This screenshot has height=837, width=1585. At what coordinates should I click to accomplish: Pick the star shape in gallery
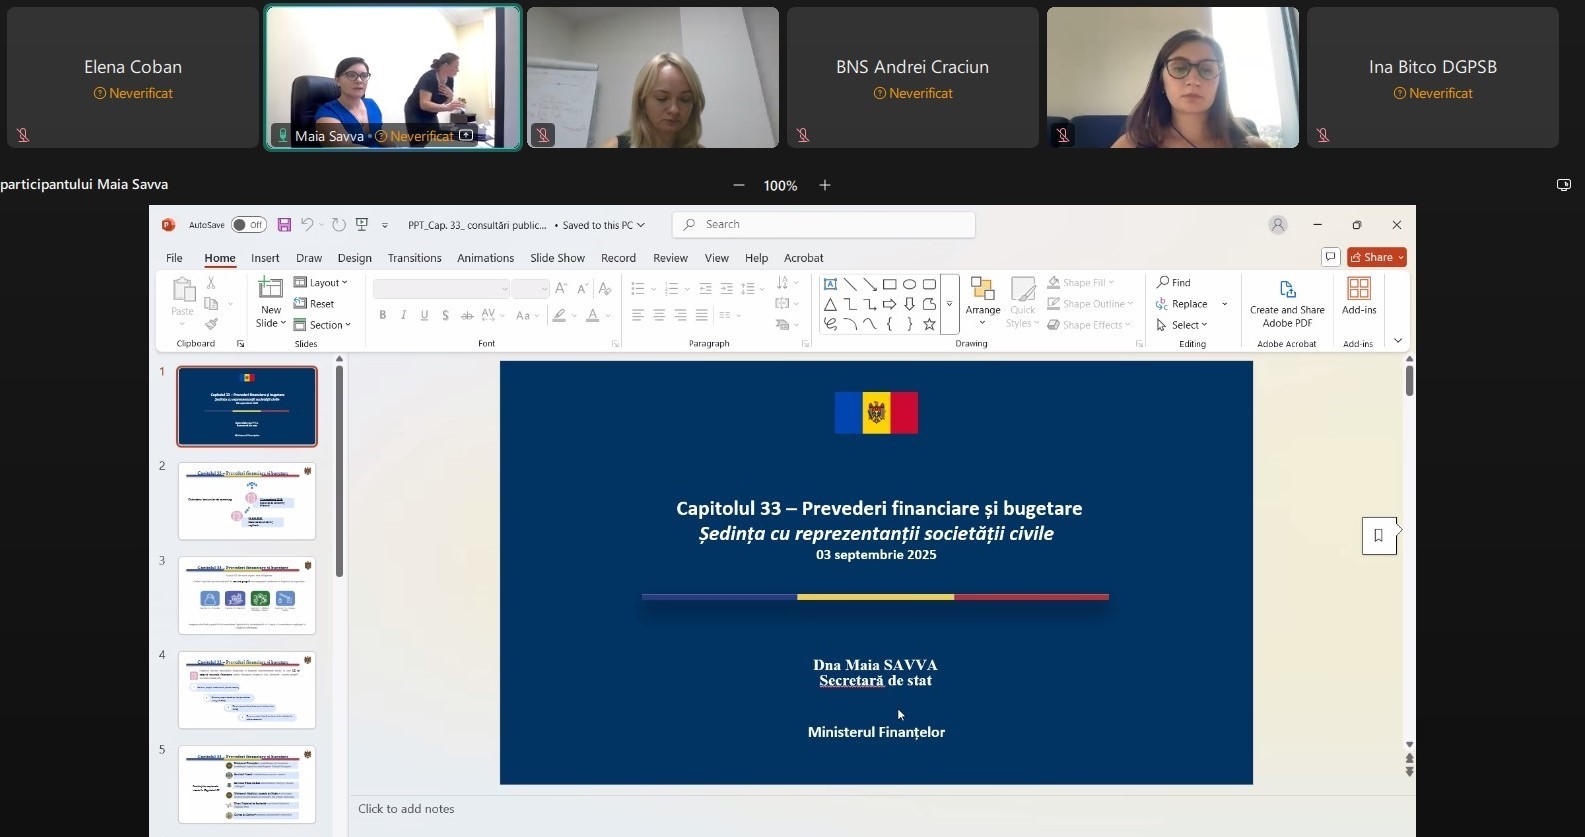pyautogui.click(x=929, y=324)
